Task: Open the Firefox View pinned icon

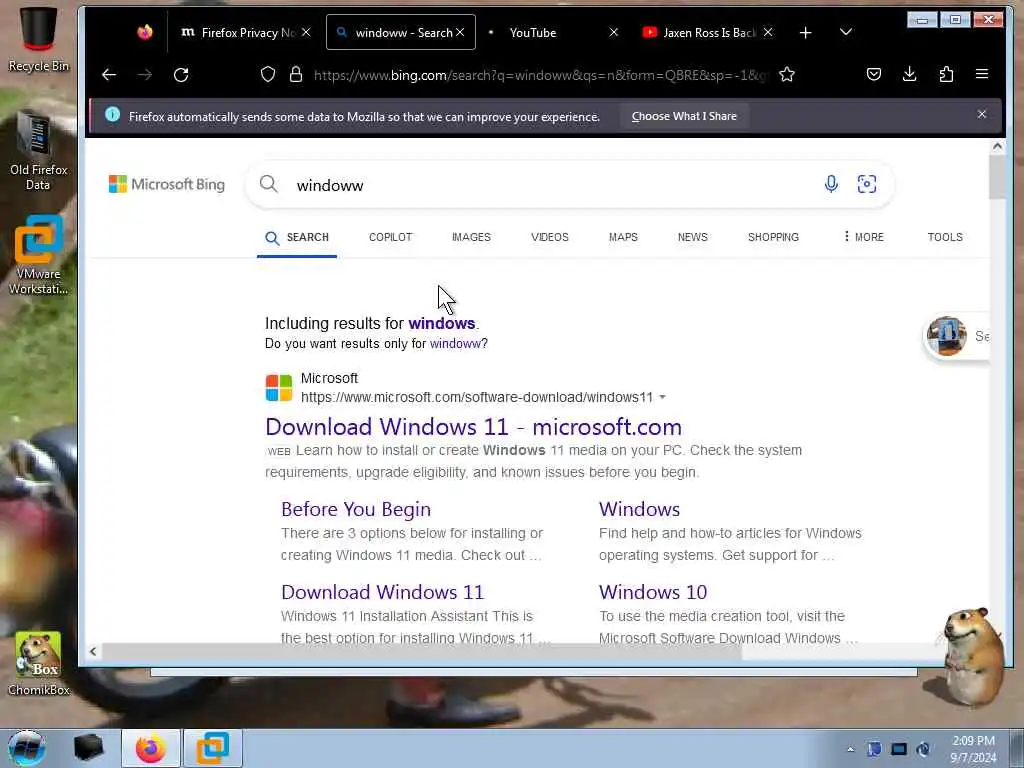Action: pyautogui.click(x=145, y=32)
